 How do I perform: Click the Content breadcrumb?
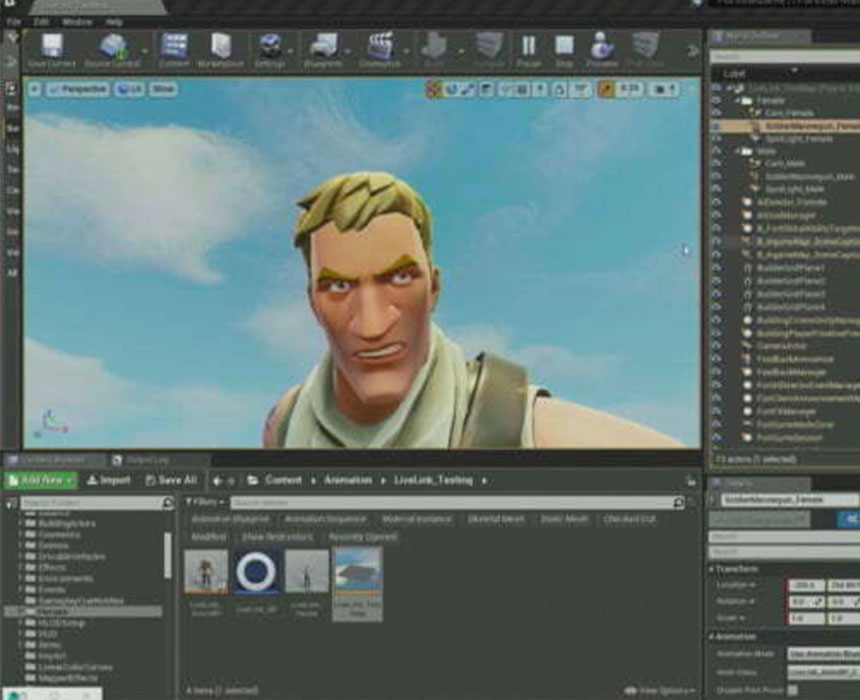tap(283, 481)
